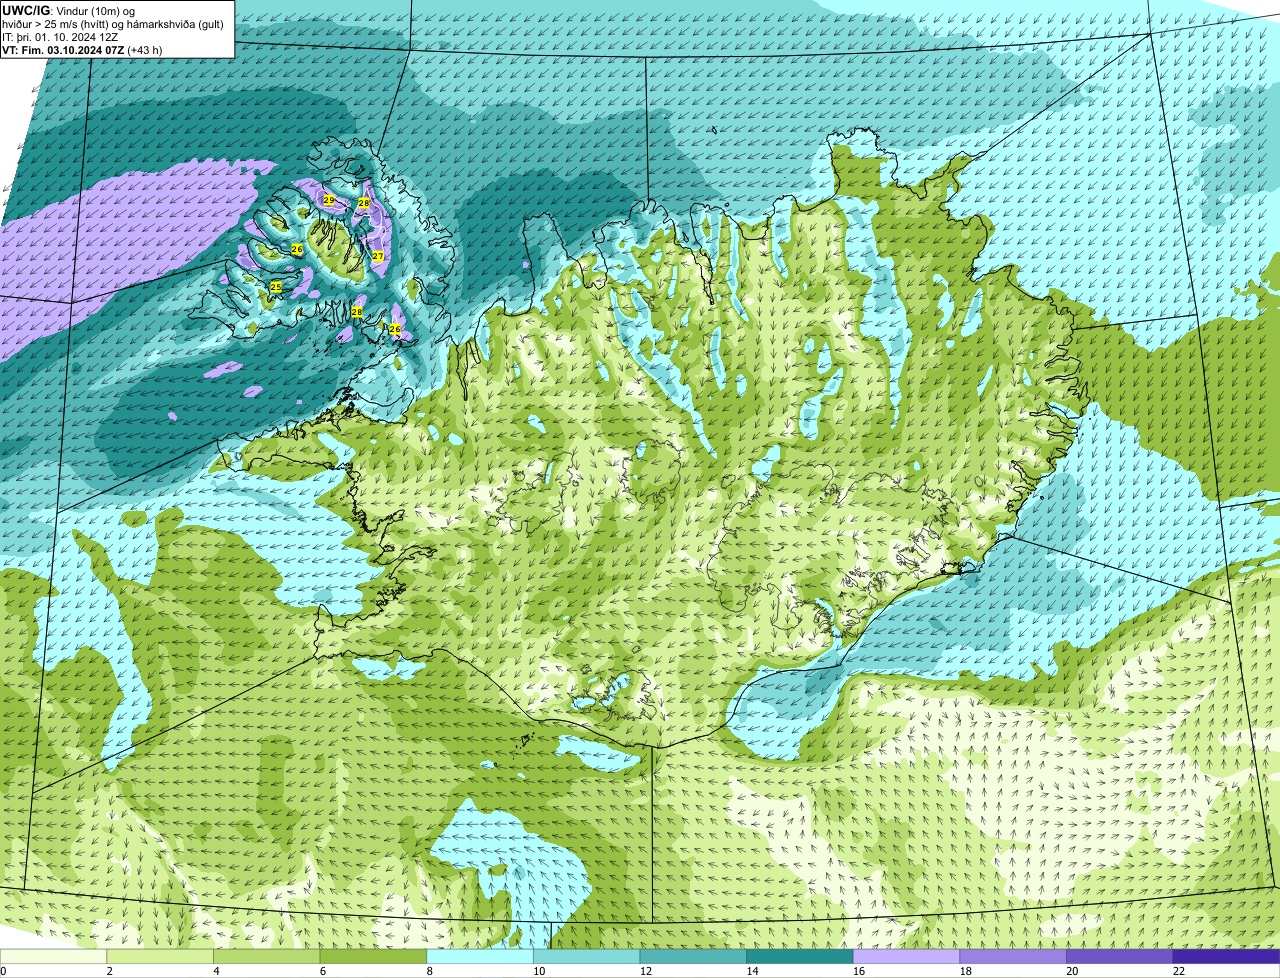Image resolution: width=1280 pixels, height=978 pixels.
Task: Pick the 2–4 m/s light green legend swatch
Action: [x=160, y=956]
